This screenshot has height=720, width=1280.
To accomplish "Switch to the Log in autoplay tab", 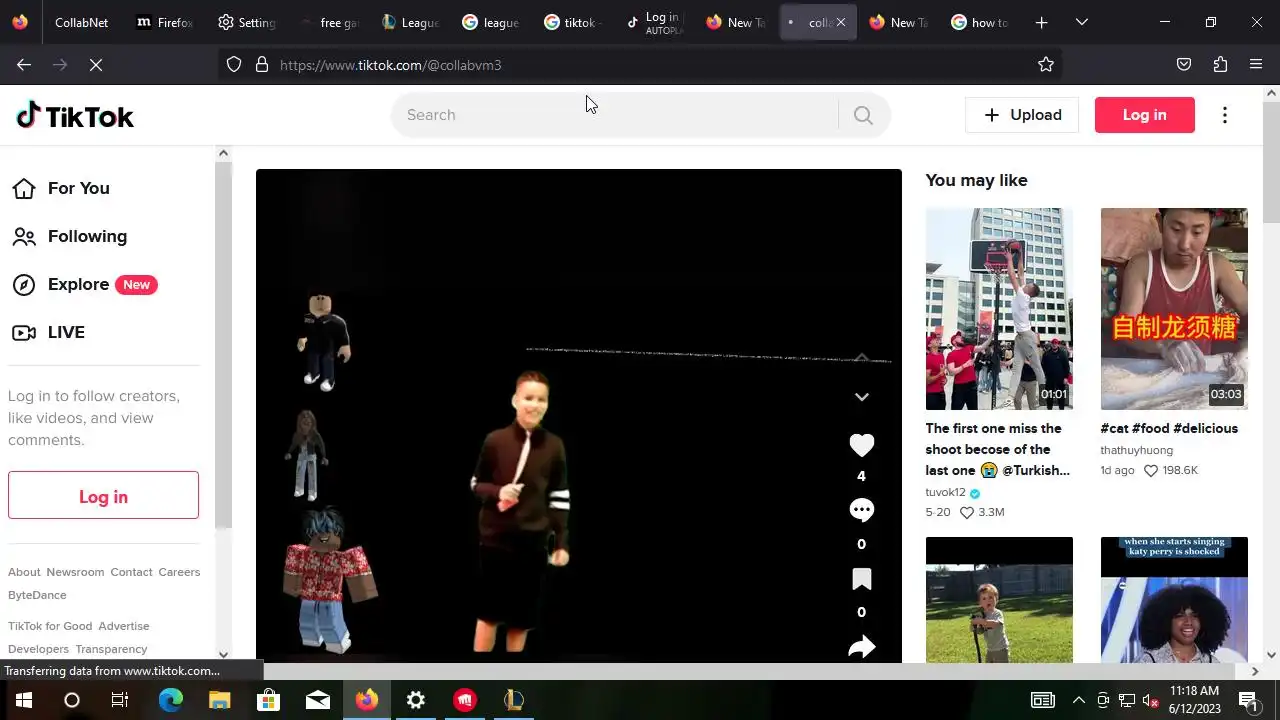I will (x=655, y=22).
